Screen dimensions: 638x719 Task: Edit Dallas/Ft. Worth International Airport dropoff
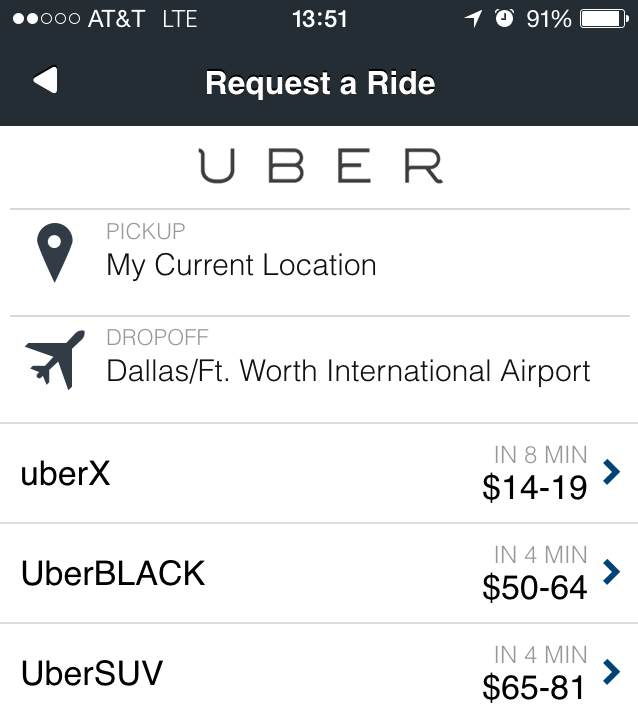(320, 370)
